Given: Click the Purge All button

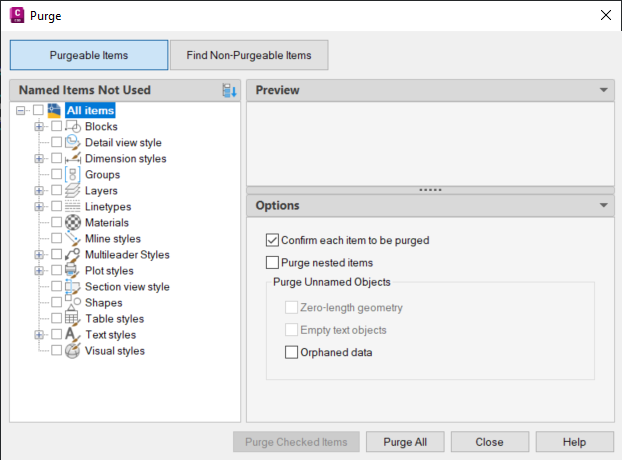Looking at the screenshot, I should (x=405, y=442).
